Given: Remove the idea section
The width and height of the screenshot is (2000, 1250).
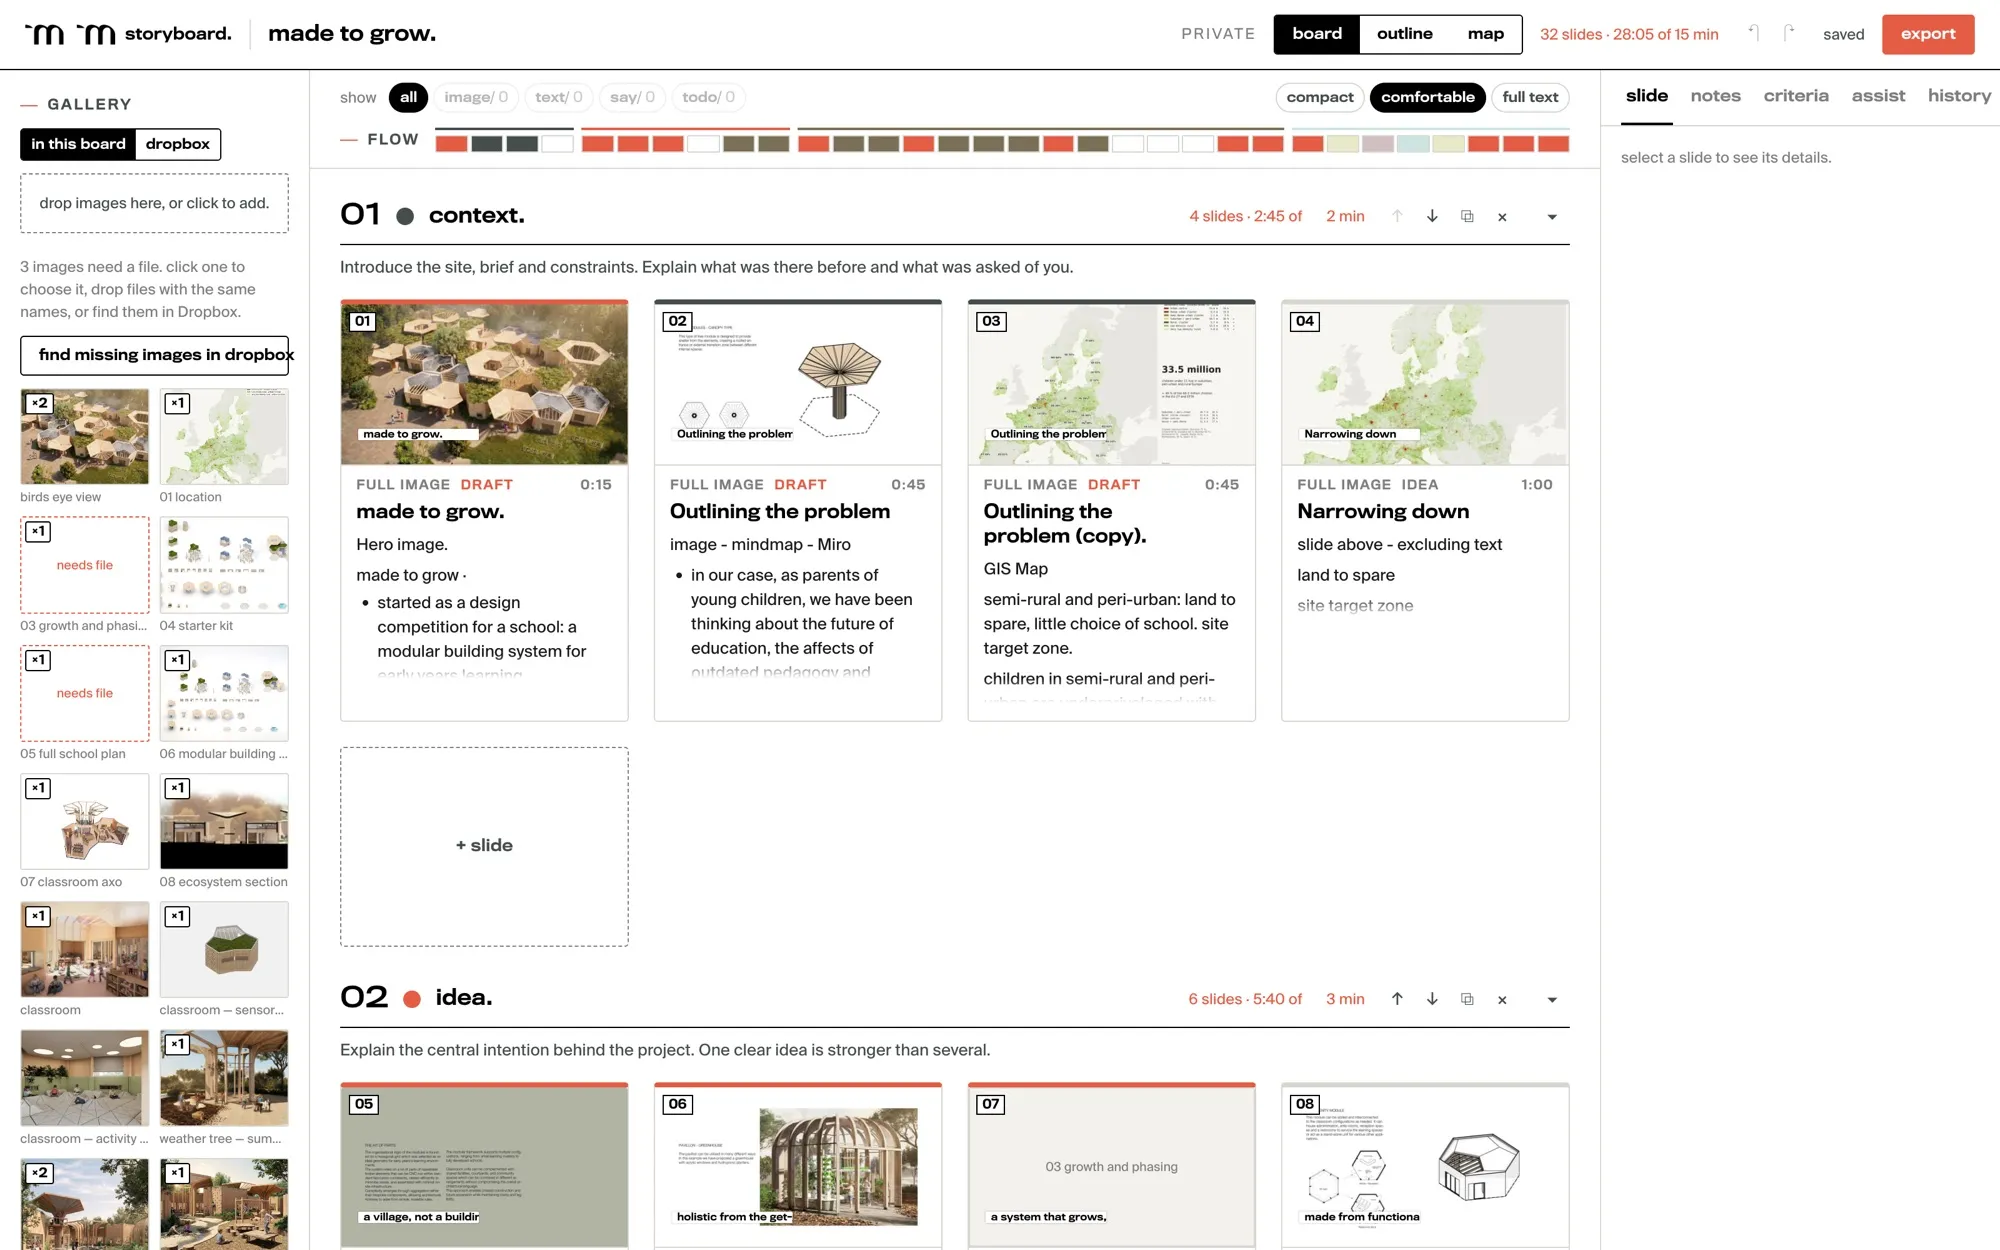Looking at the screenshot, I should (1502, 1000).
